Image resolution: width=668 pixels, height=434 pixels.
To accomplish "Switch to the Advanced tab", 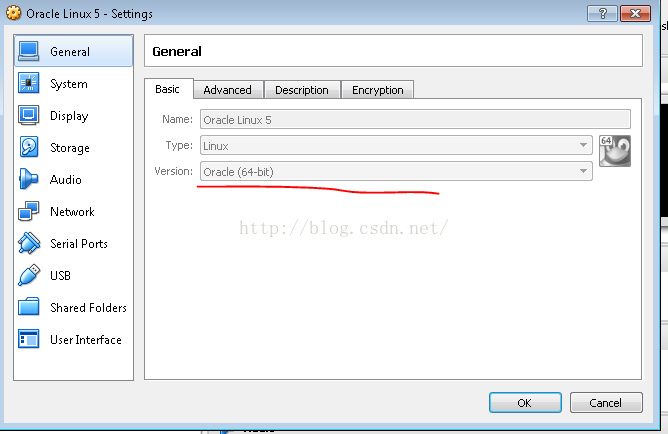I will 228,90.
